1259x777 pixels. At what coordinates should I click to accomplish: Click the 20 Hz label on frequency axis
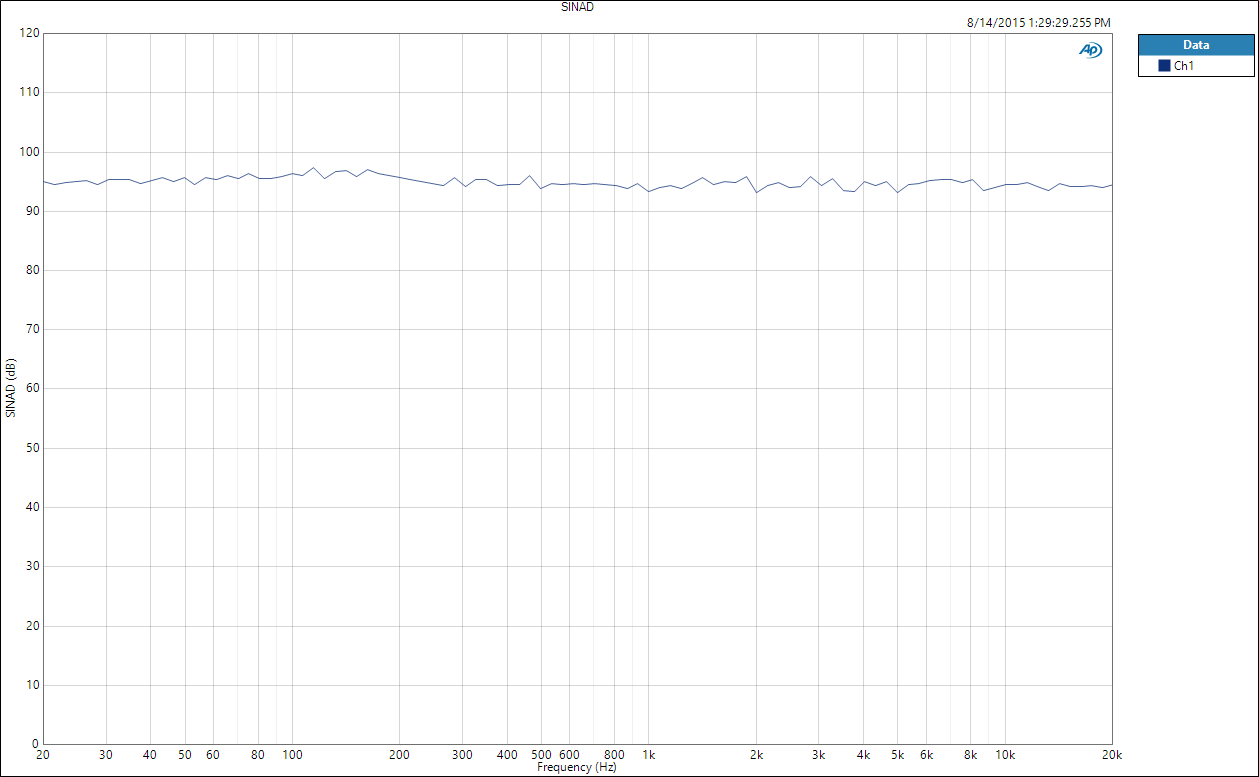pyautogui.click(x=43, y=755)
